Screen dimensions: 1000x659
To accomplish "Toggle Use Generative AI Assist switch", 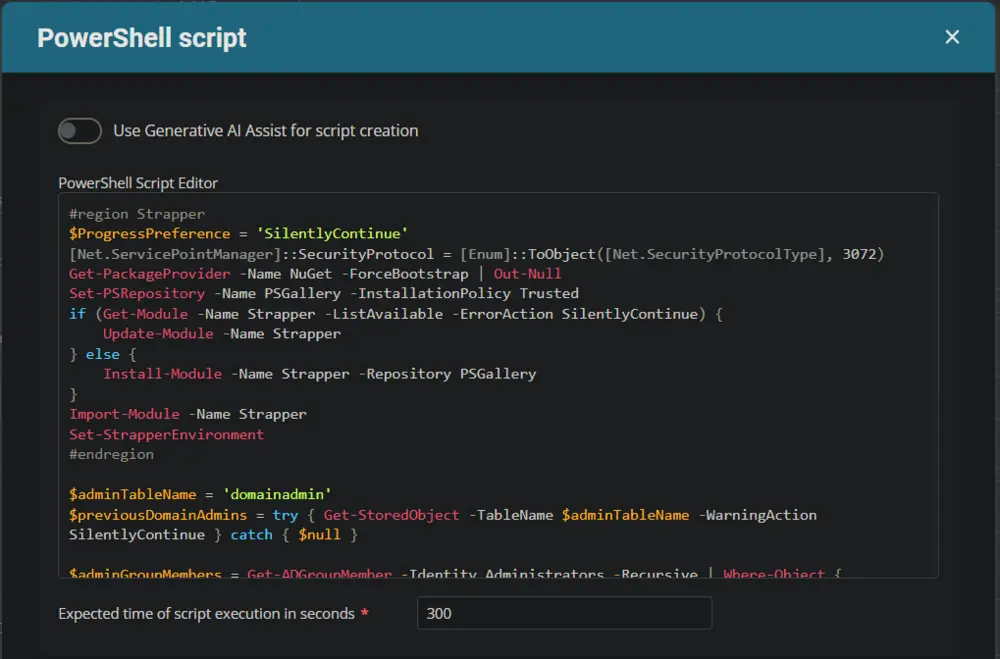I will (80, 131).
